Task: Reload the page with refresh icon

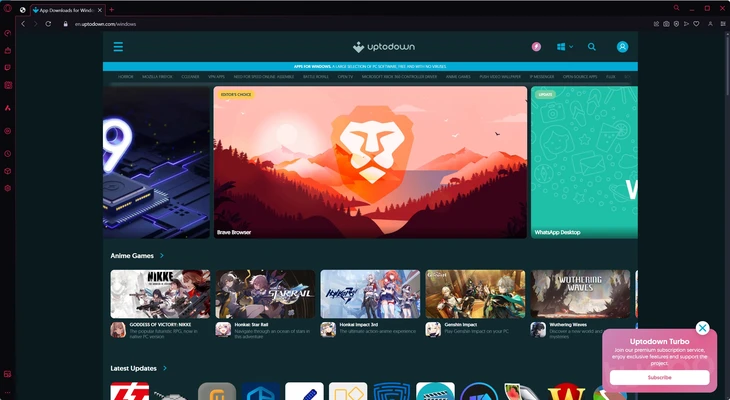Action: 48,24
